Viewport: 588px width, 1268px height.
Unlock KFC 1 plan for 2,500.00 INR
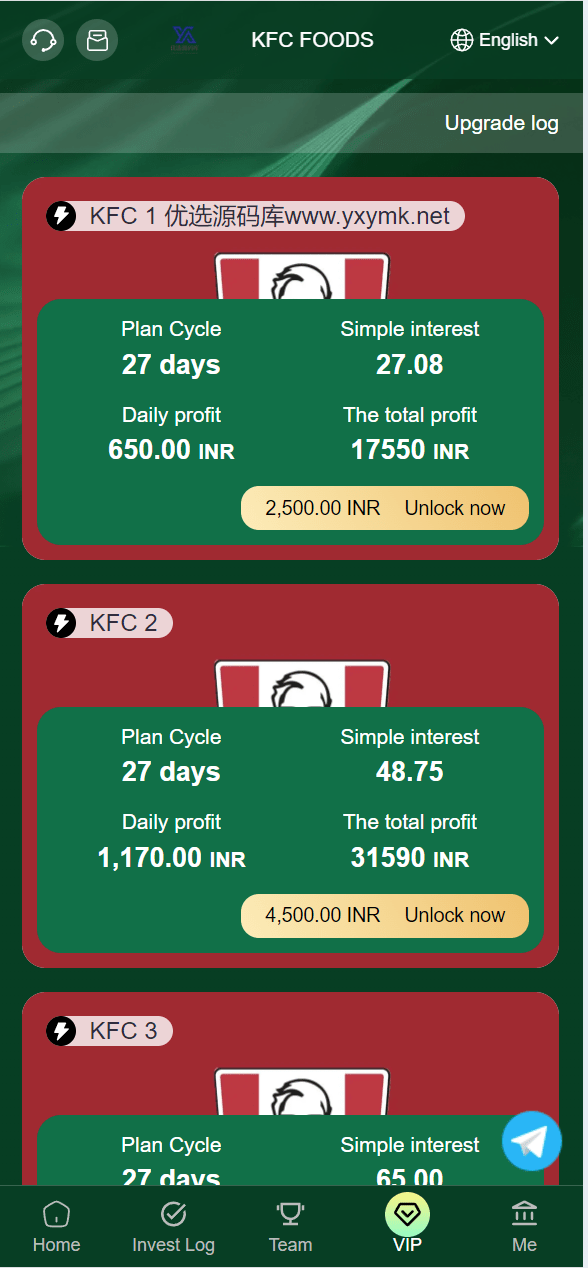pos(385,508)
